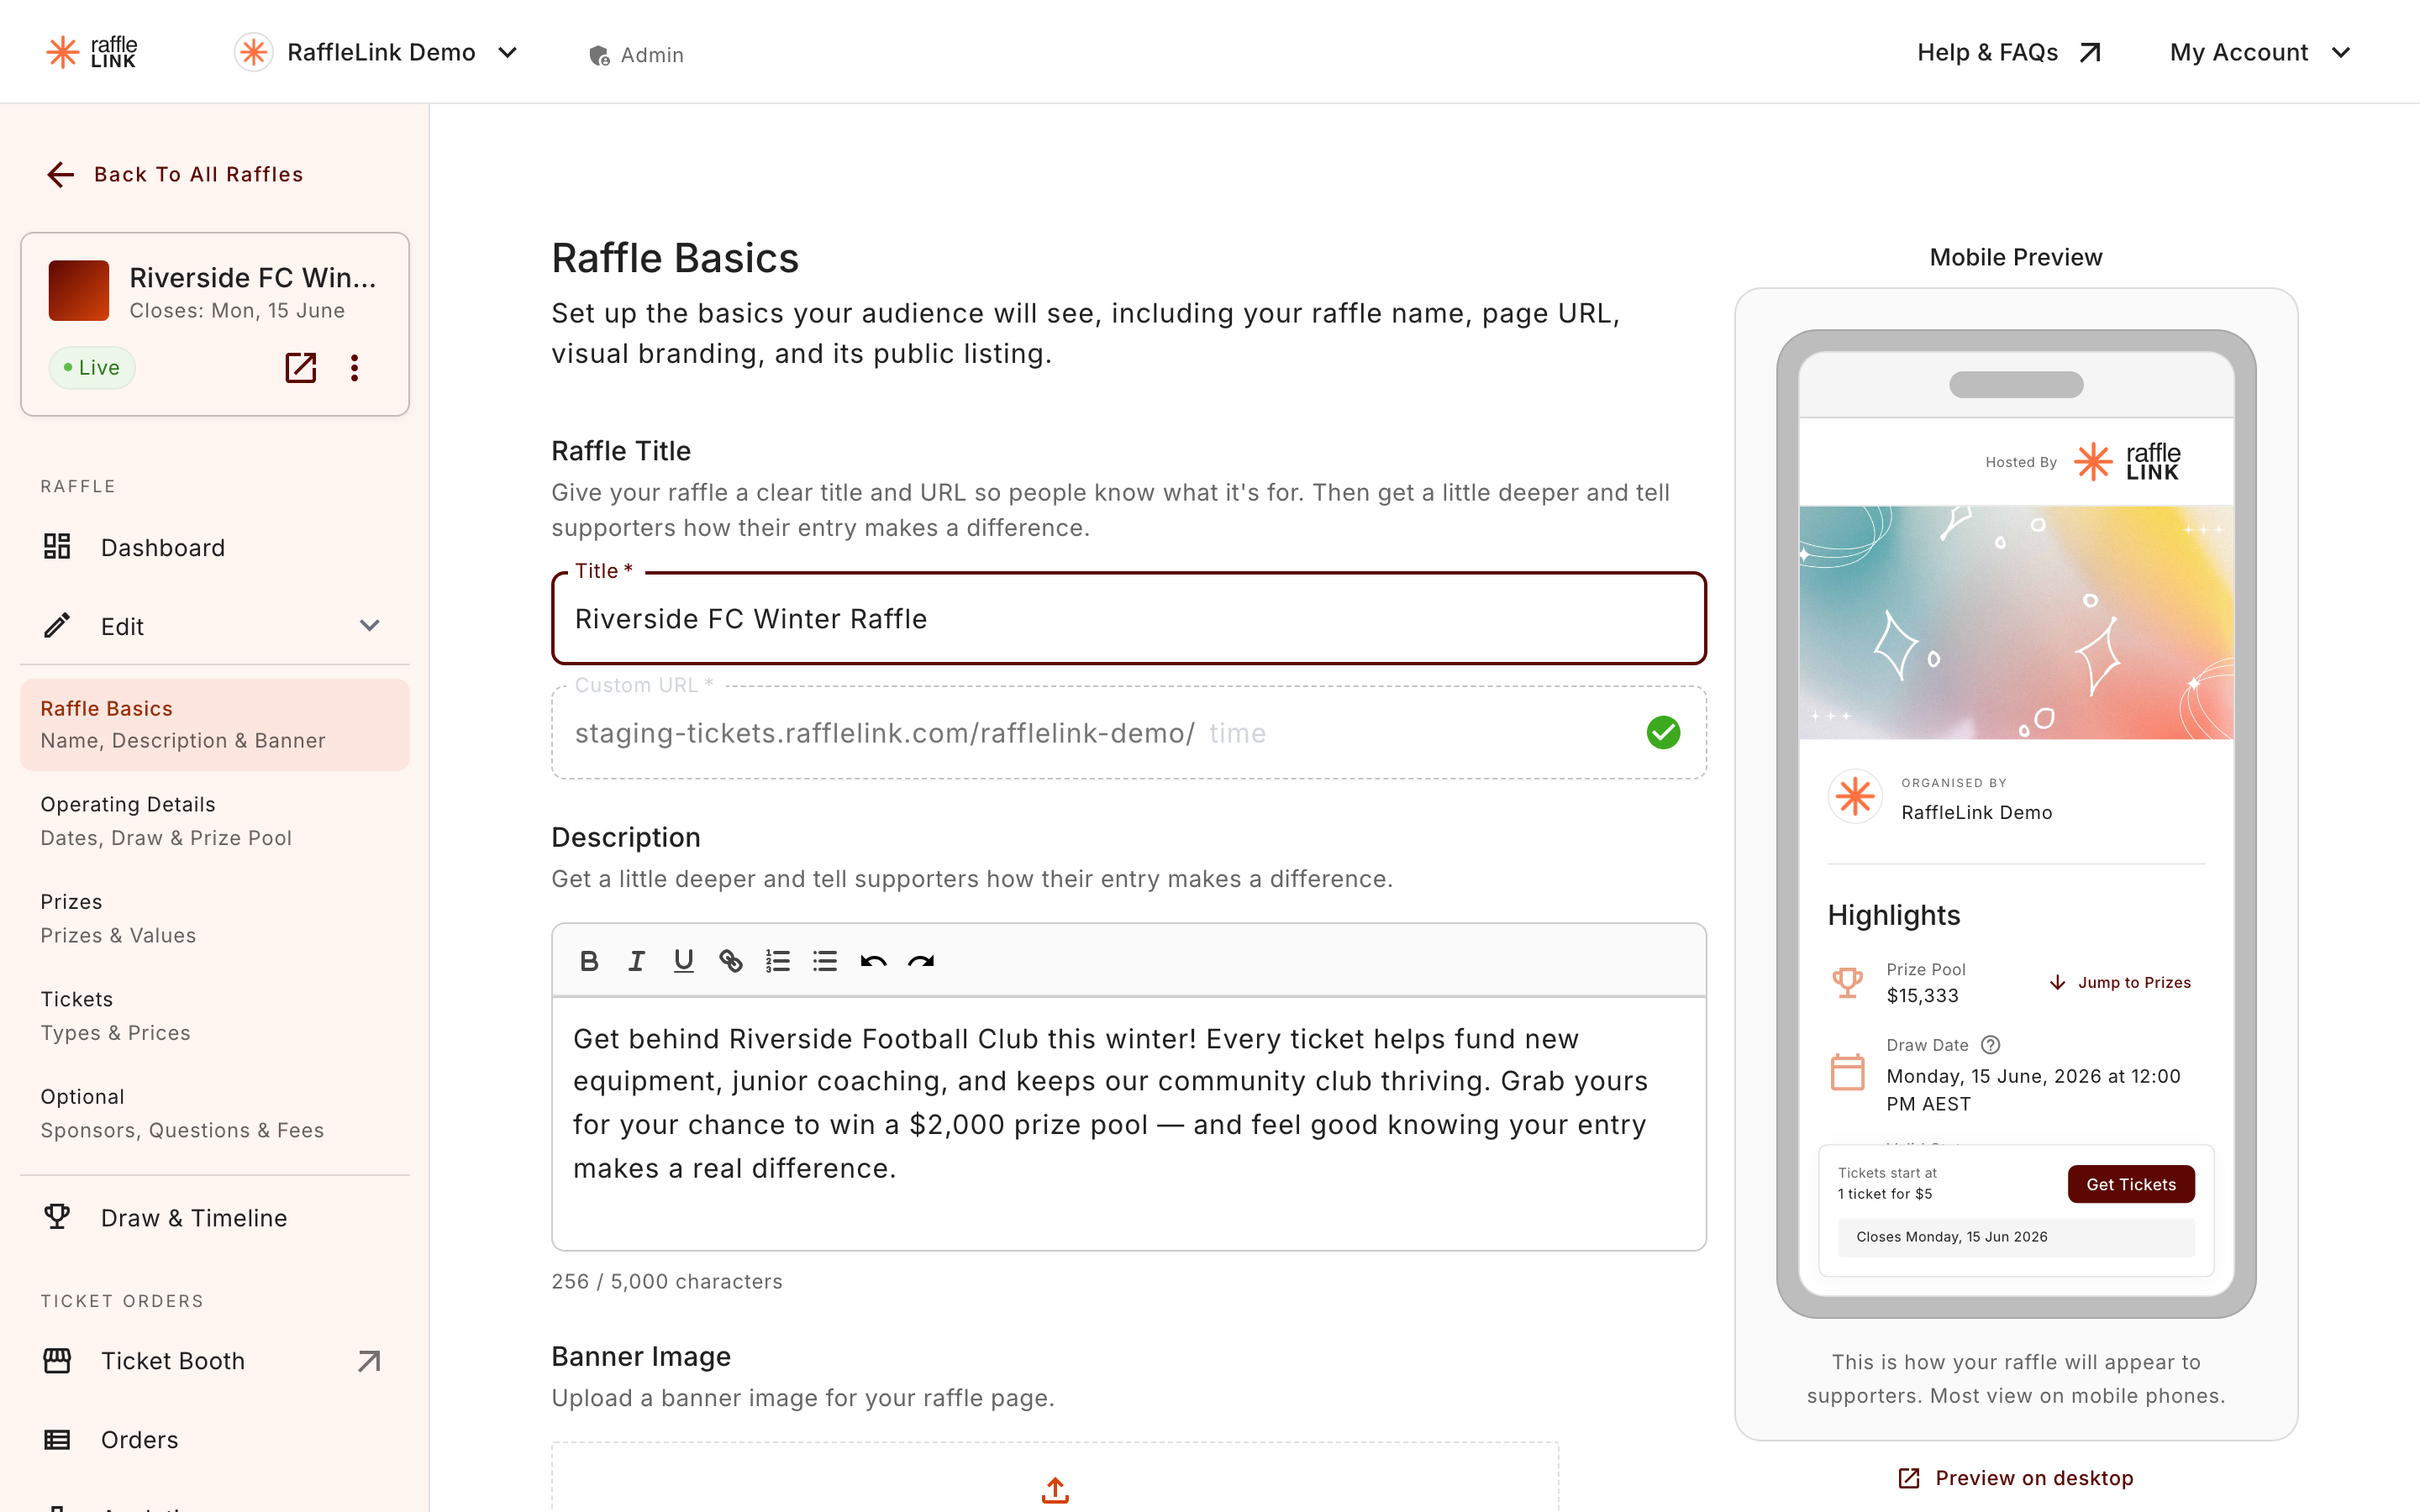The height and width of the screenshot is (1512, 2420).
Task: Focus the raffle Title input field
Action: (1128, 619)
